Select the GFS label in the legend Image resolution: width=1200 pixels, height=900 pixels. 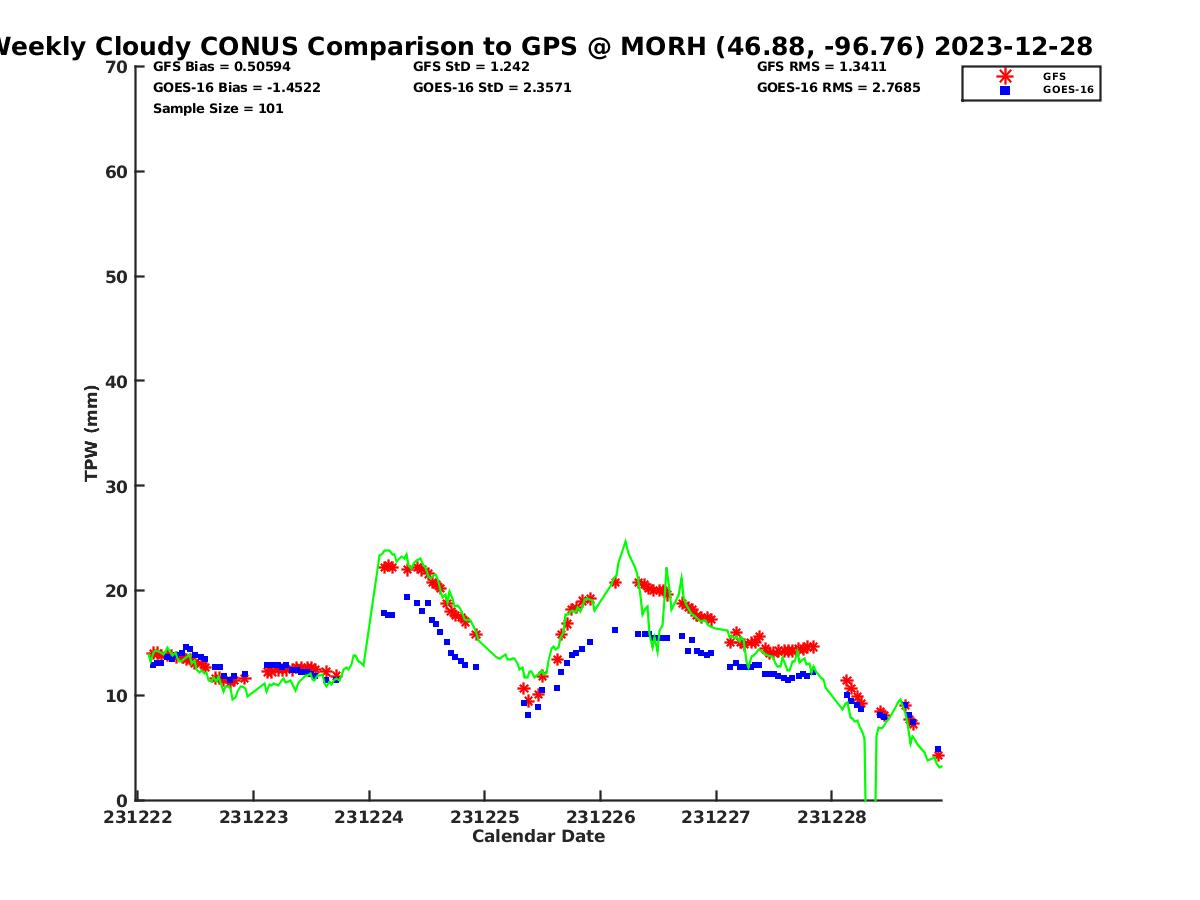(x=1054, y=76)
